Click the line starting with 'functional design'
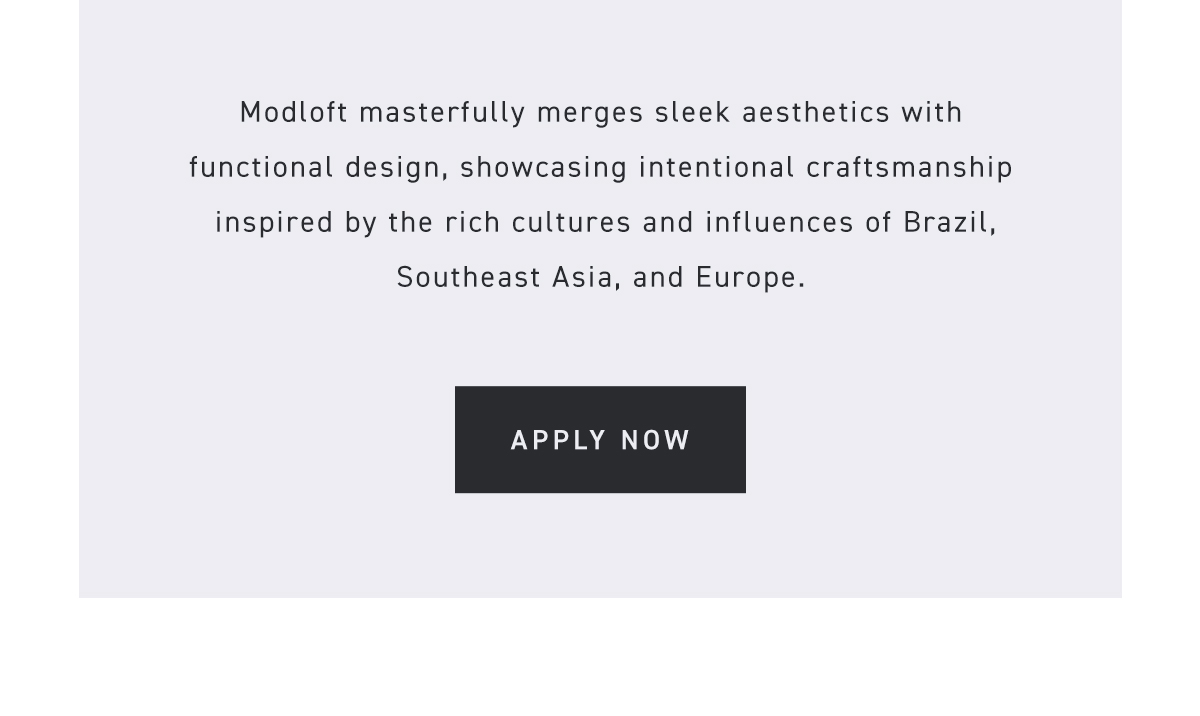The width and height of the screenshot is (1200, 716). tap(601, 168)
